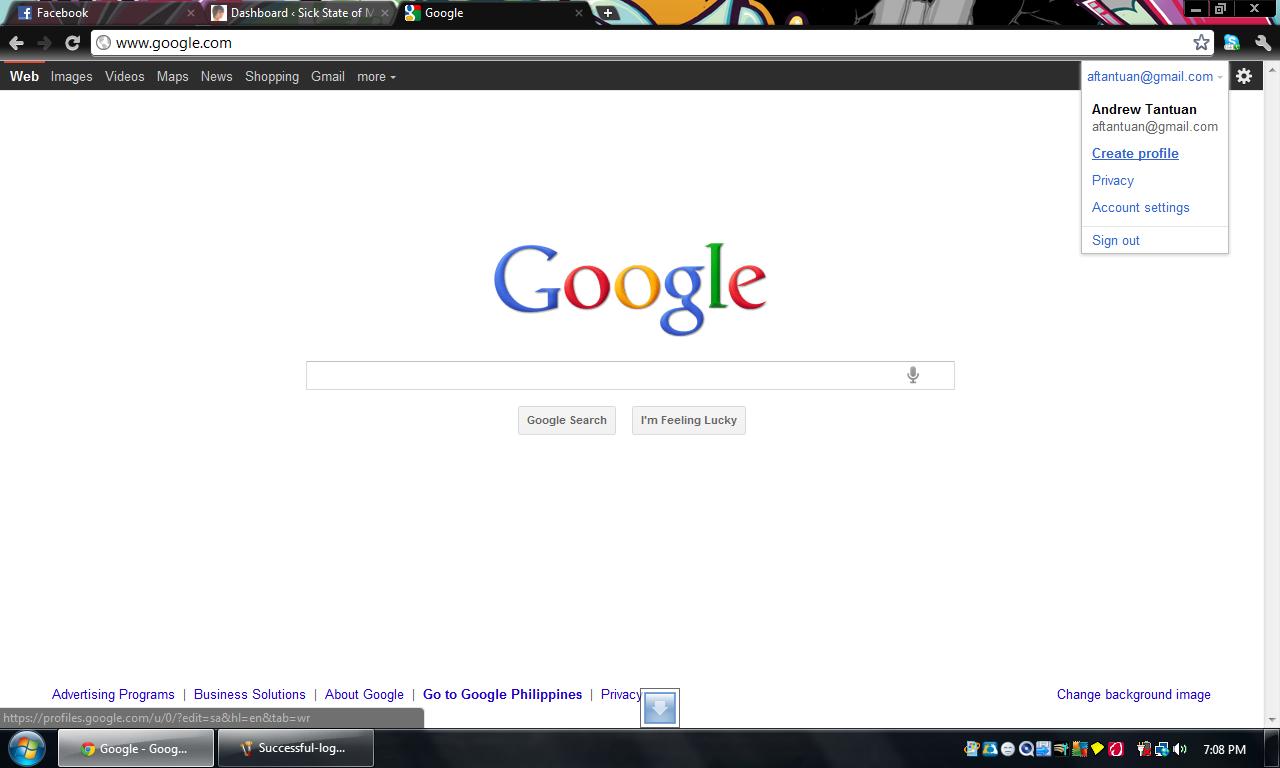
Task: Open a new tab with the plus button
Action: click(x=607, y=13)
